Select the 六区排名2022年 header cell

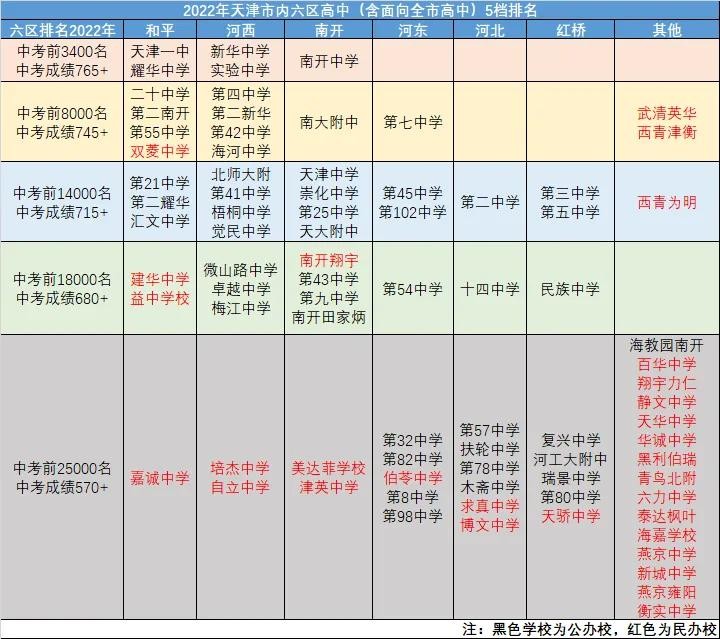pos(62,30)
